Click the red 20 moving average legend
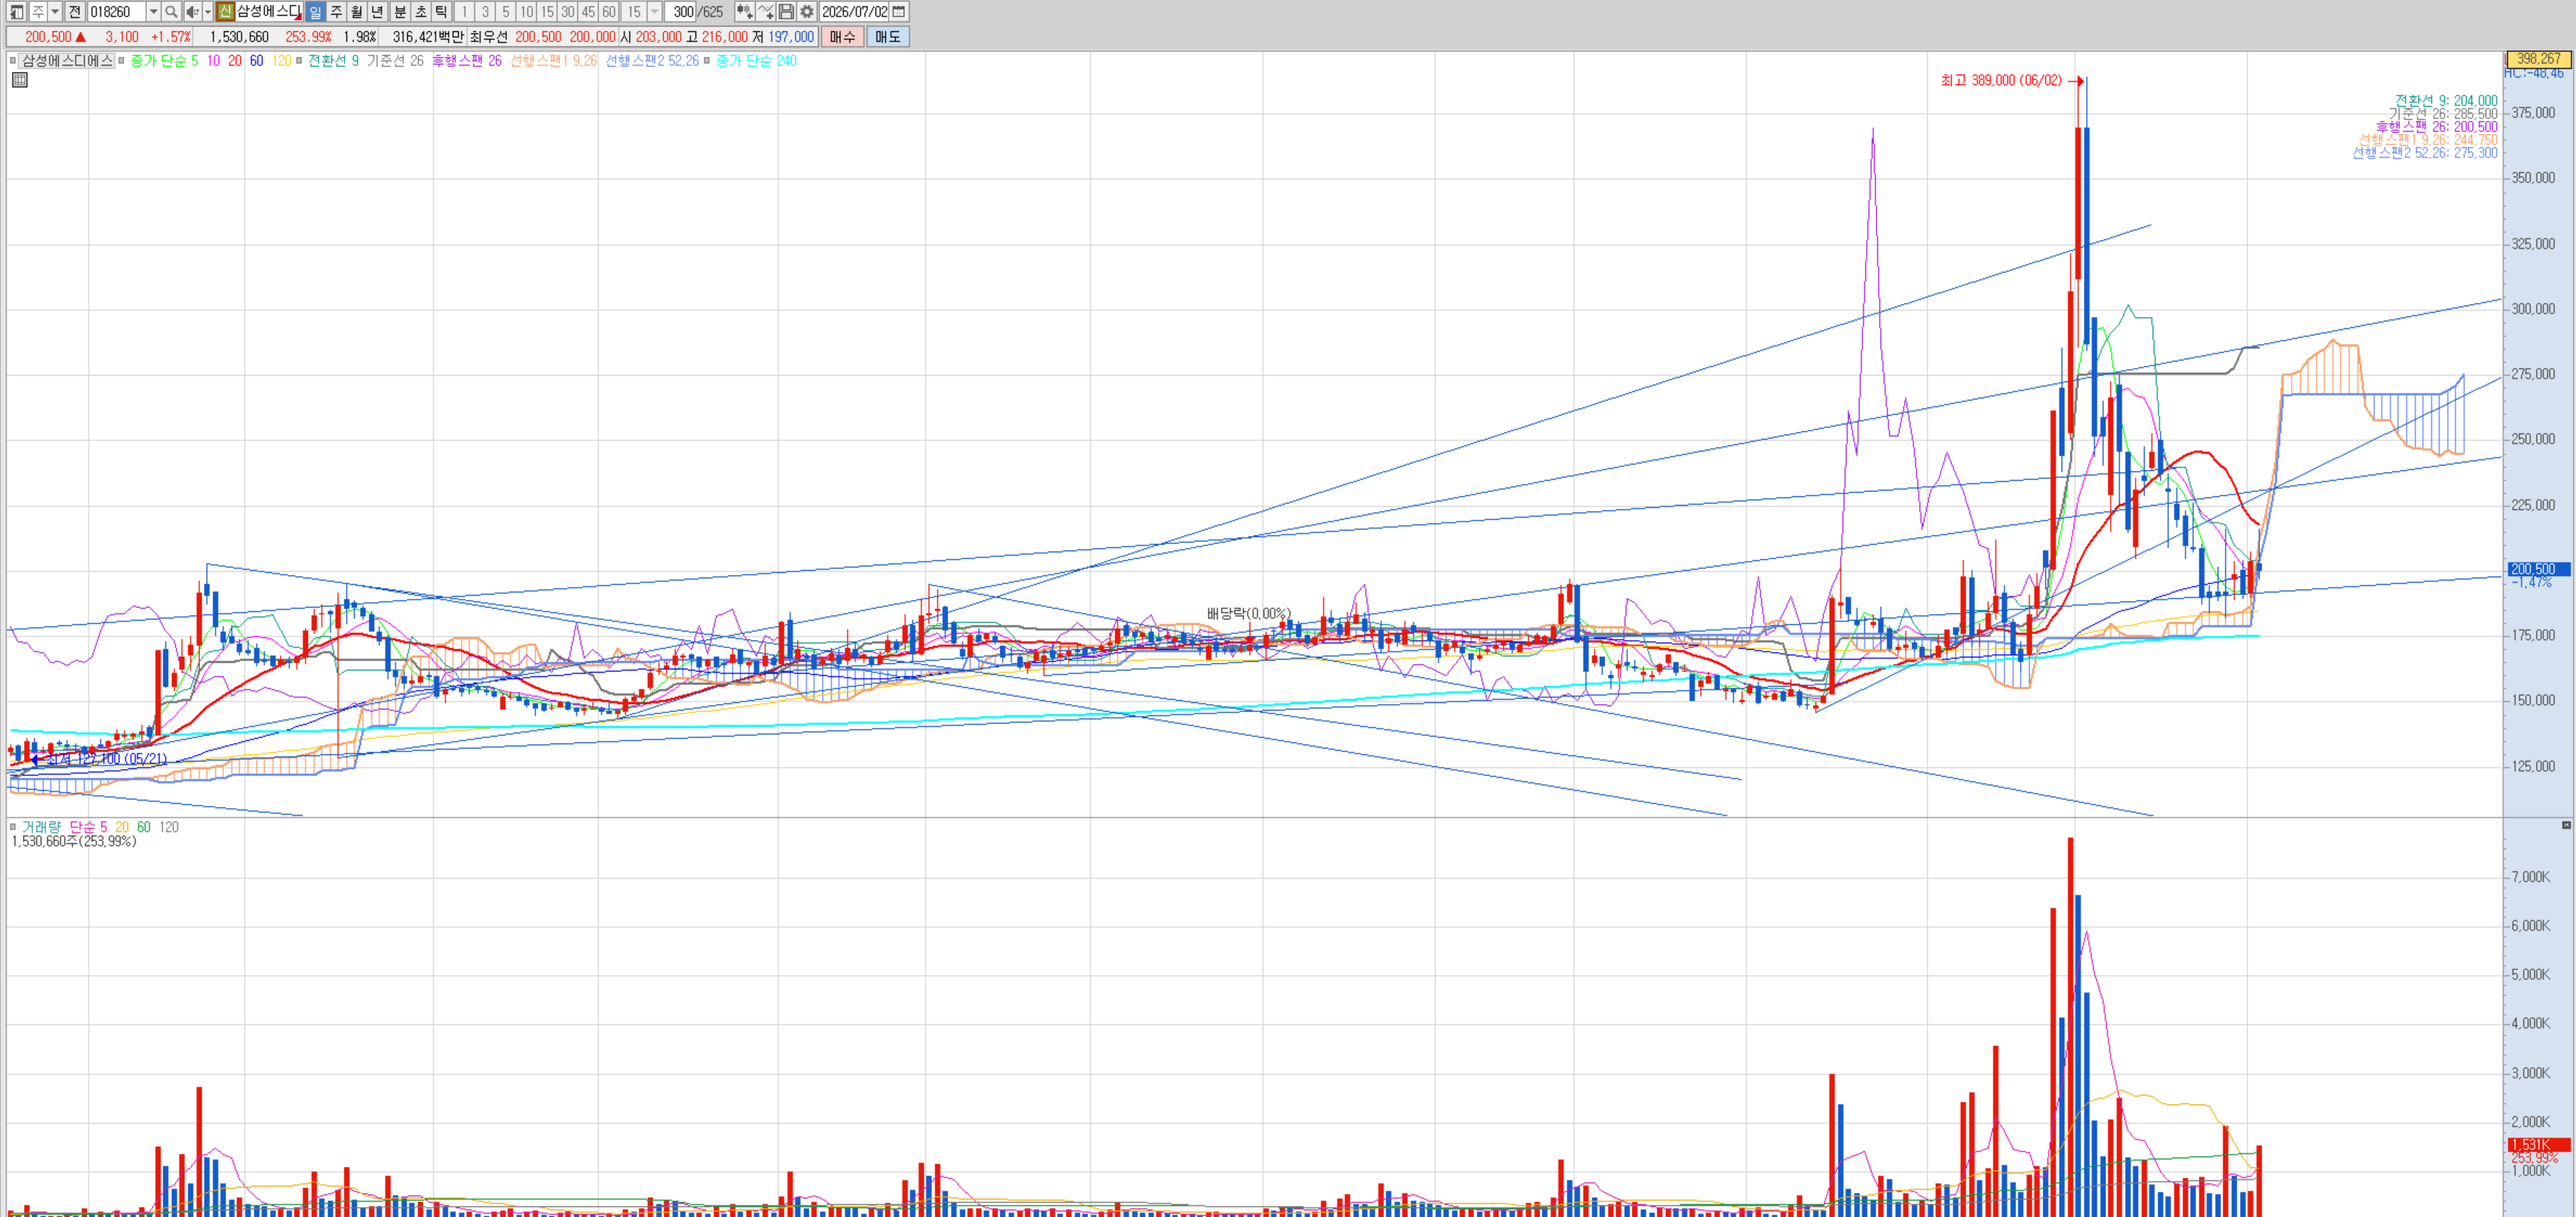Image resolution: width=2576 pixels, height=1217 pixels. tap(235, 61)
